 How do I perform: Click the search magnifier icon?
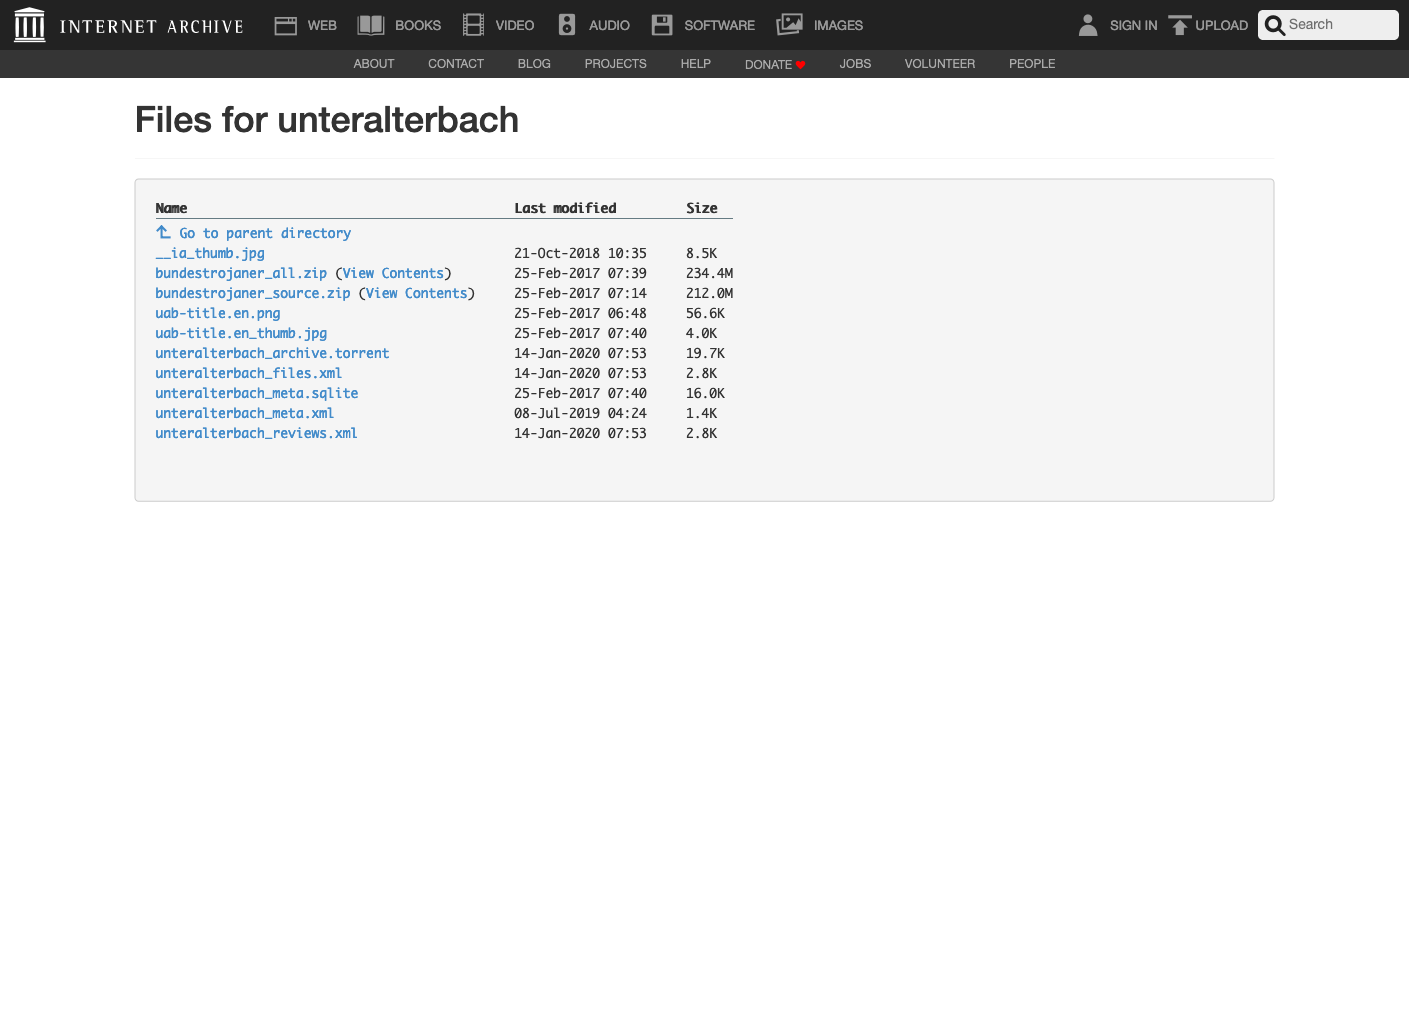pos(1275,26)
